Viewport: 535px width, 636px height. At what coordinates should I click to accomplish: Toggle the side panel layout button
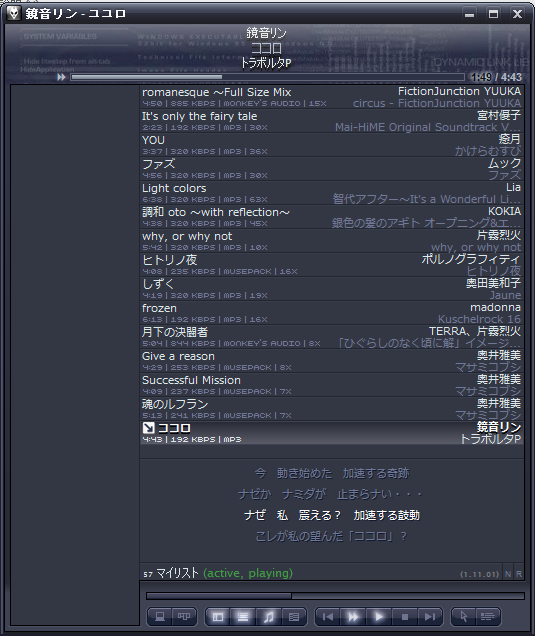tap(218, 617)
